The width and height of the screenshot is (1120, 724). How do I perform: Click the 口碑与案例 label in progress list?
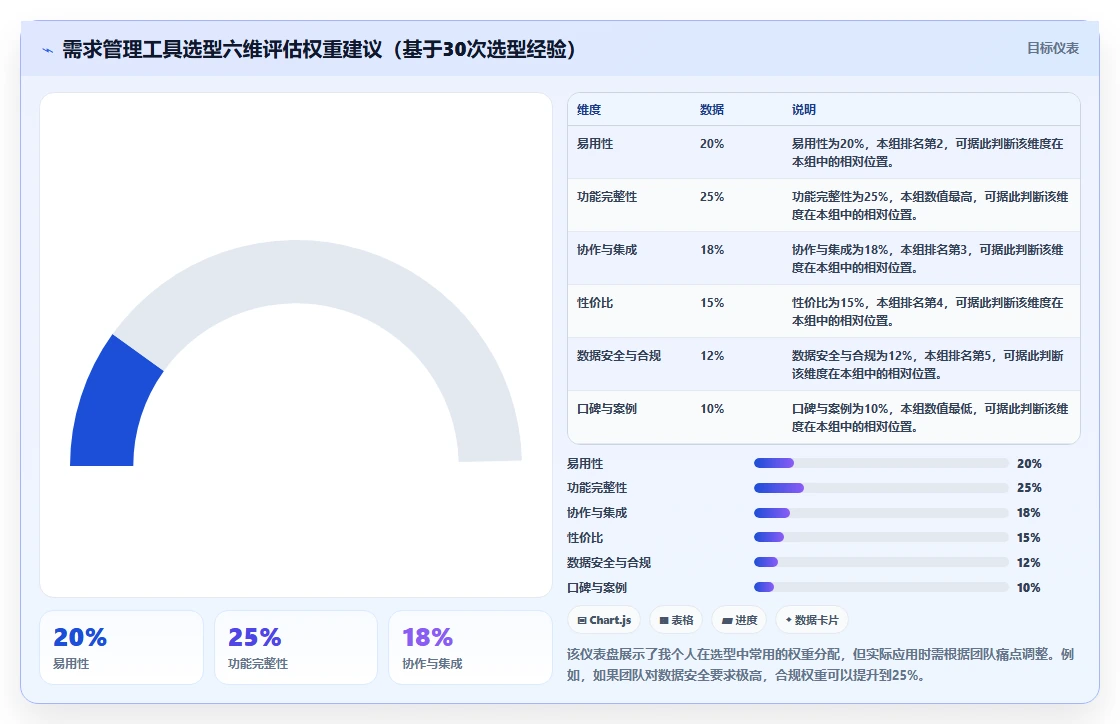coord(597,588)
